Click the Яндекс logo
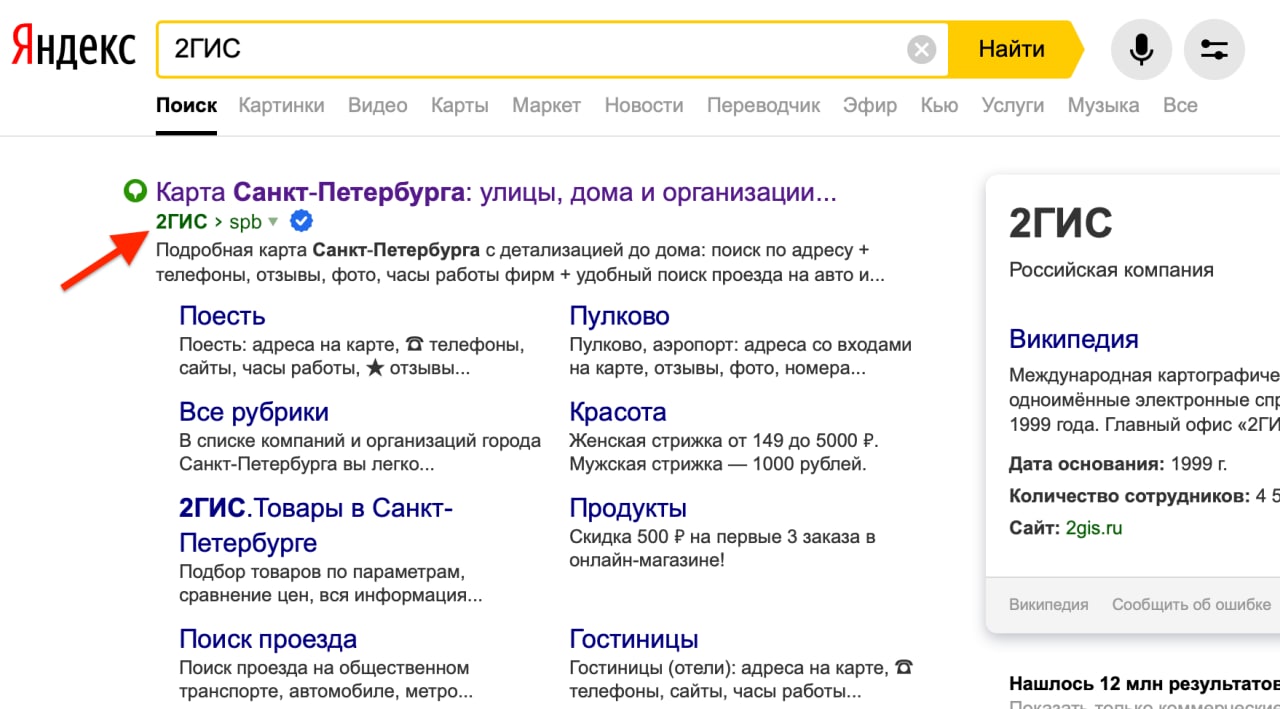The width and height of the screenshot is (1280, 709). pos(73,48)
